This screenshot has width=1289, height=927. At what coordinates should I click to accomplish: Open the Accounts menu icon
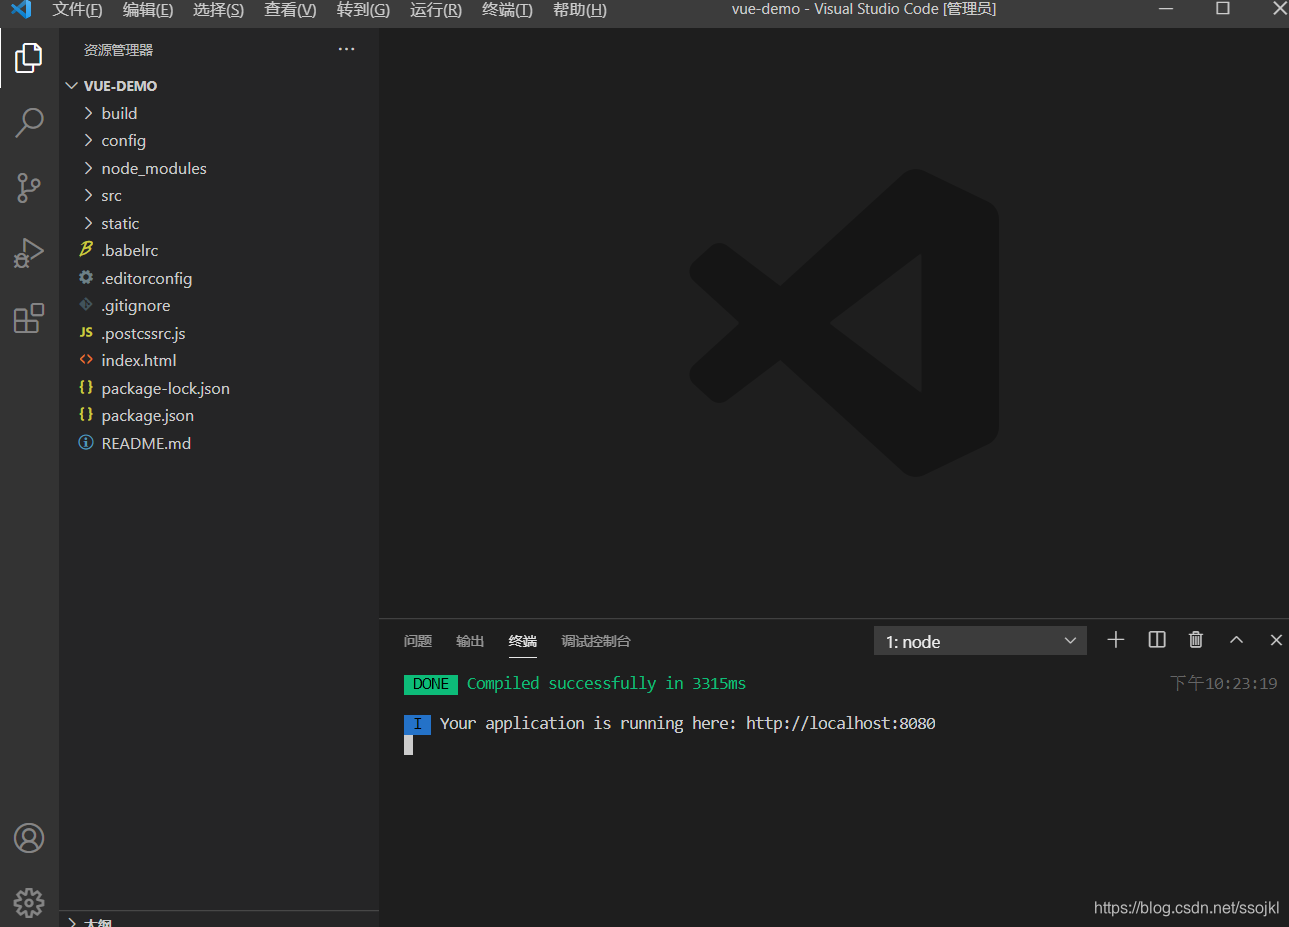[x=29, y=838]
